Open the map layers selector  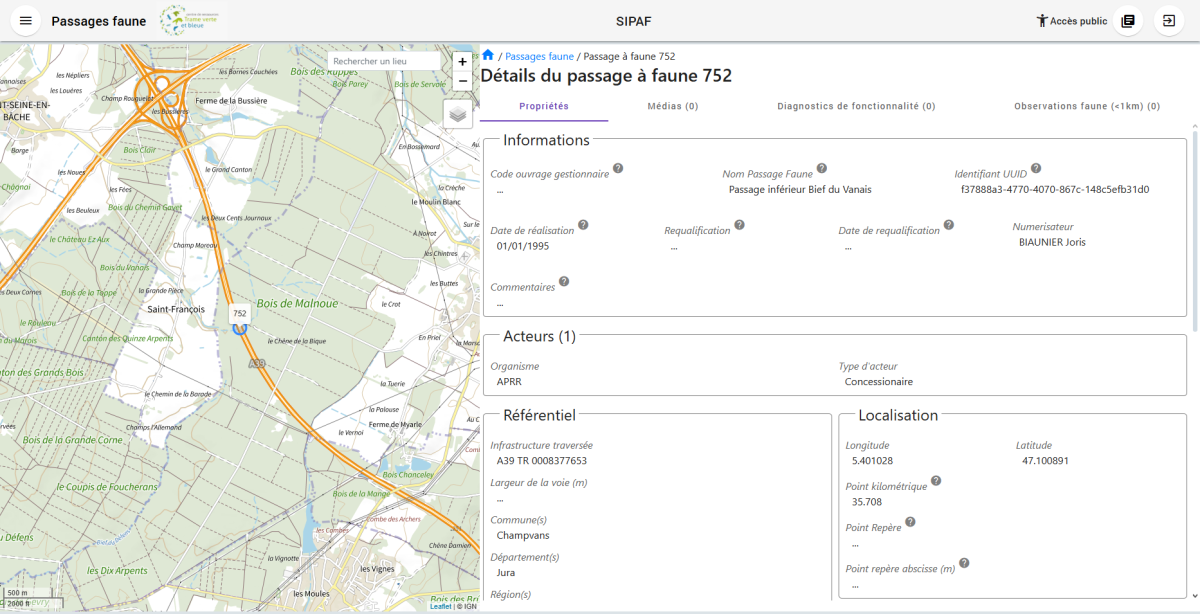pyautogui.click(x=458, y=114)
